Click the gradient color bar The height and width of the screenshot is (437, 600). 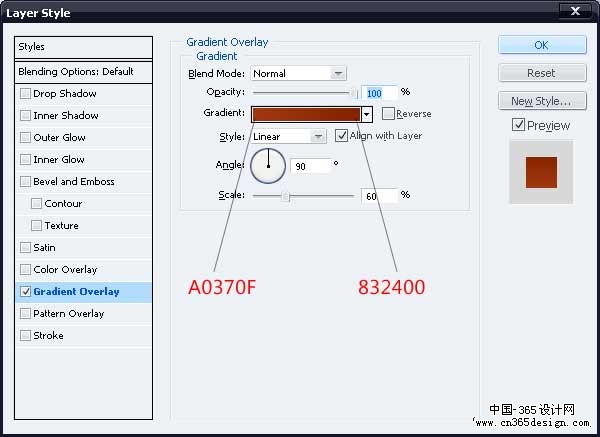tap(306, 114)
